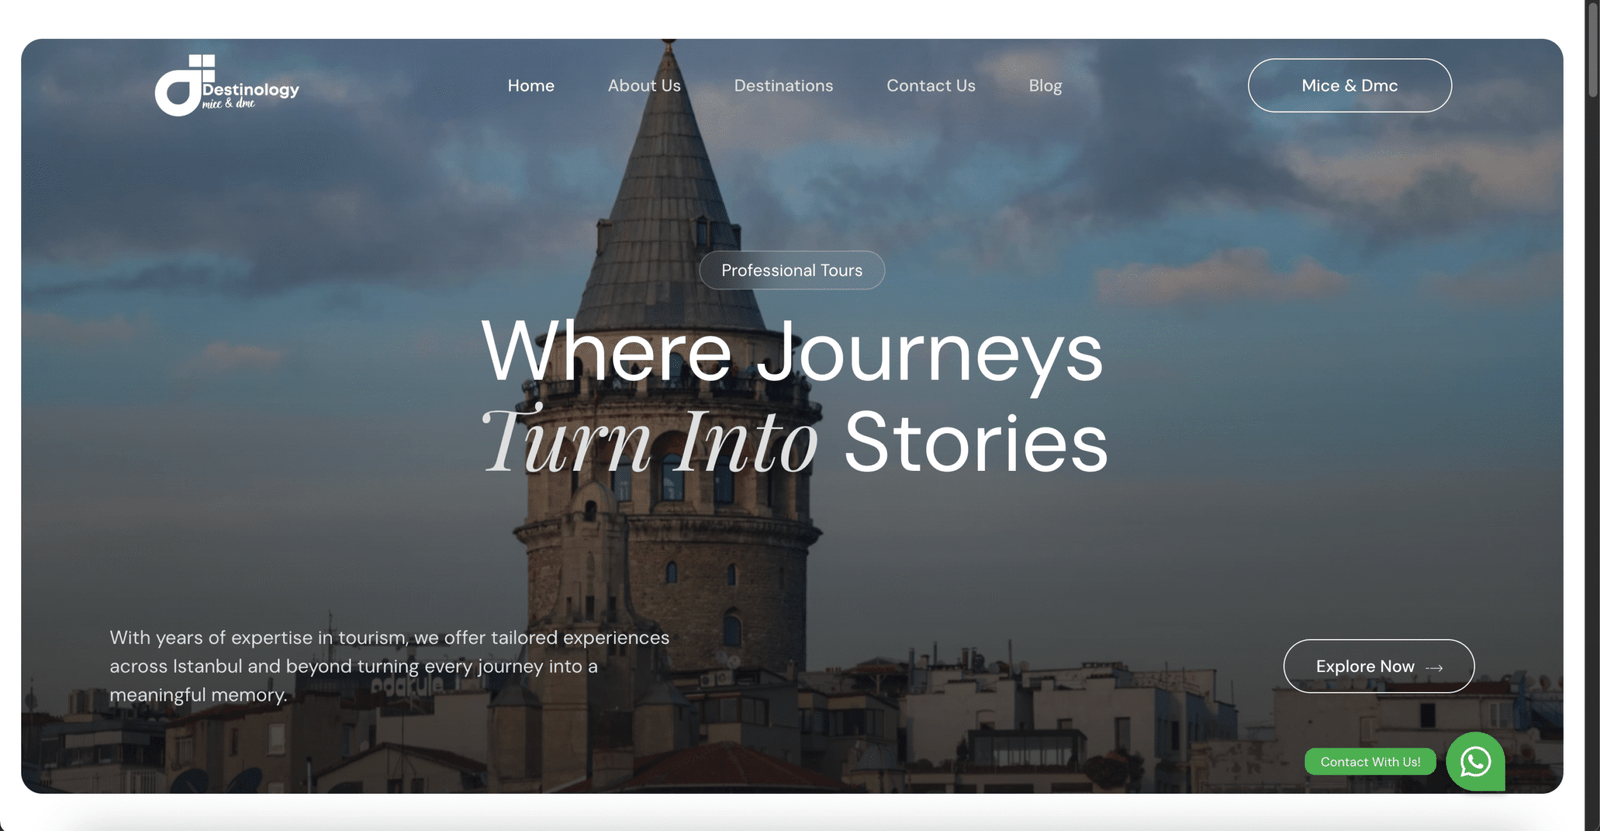Open the Home menu item
The image size is (1600, 831).
pyautogui.click(x=531, y=86)
